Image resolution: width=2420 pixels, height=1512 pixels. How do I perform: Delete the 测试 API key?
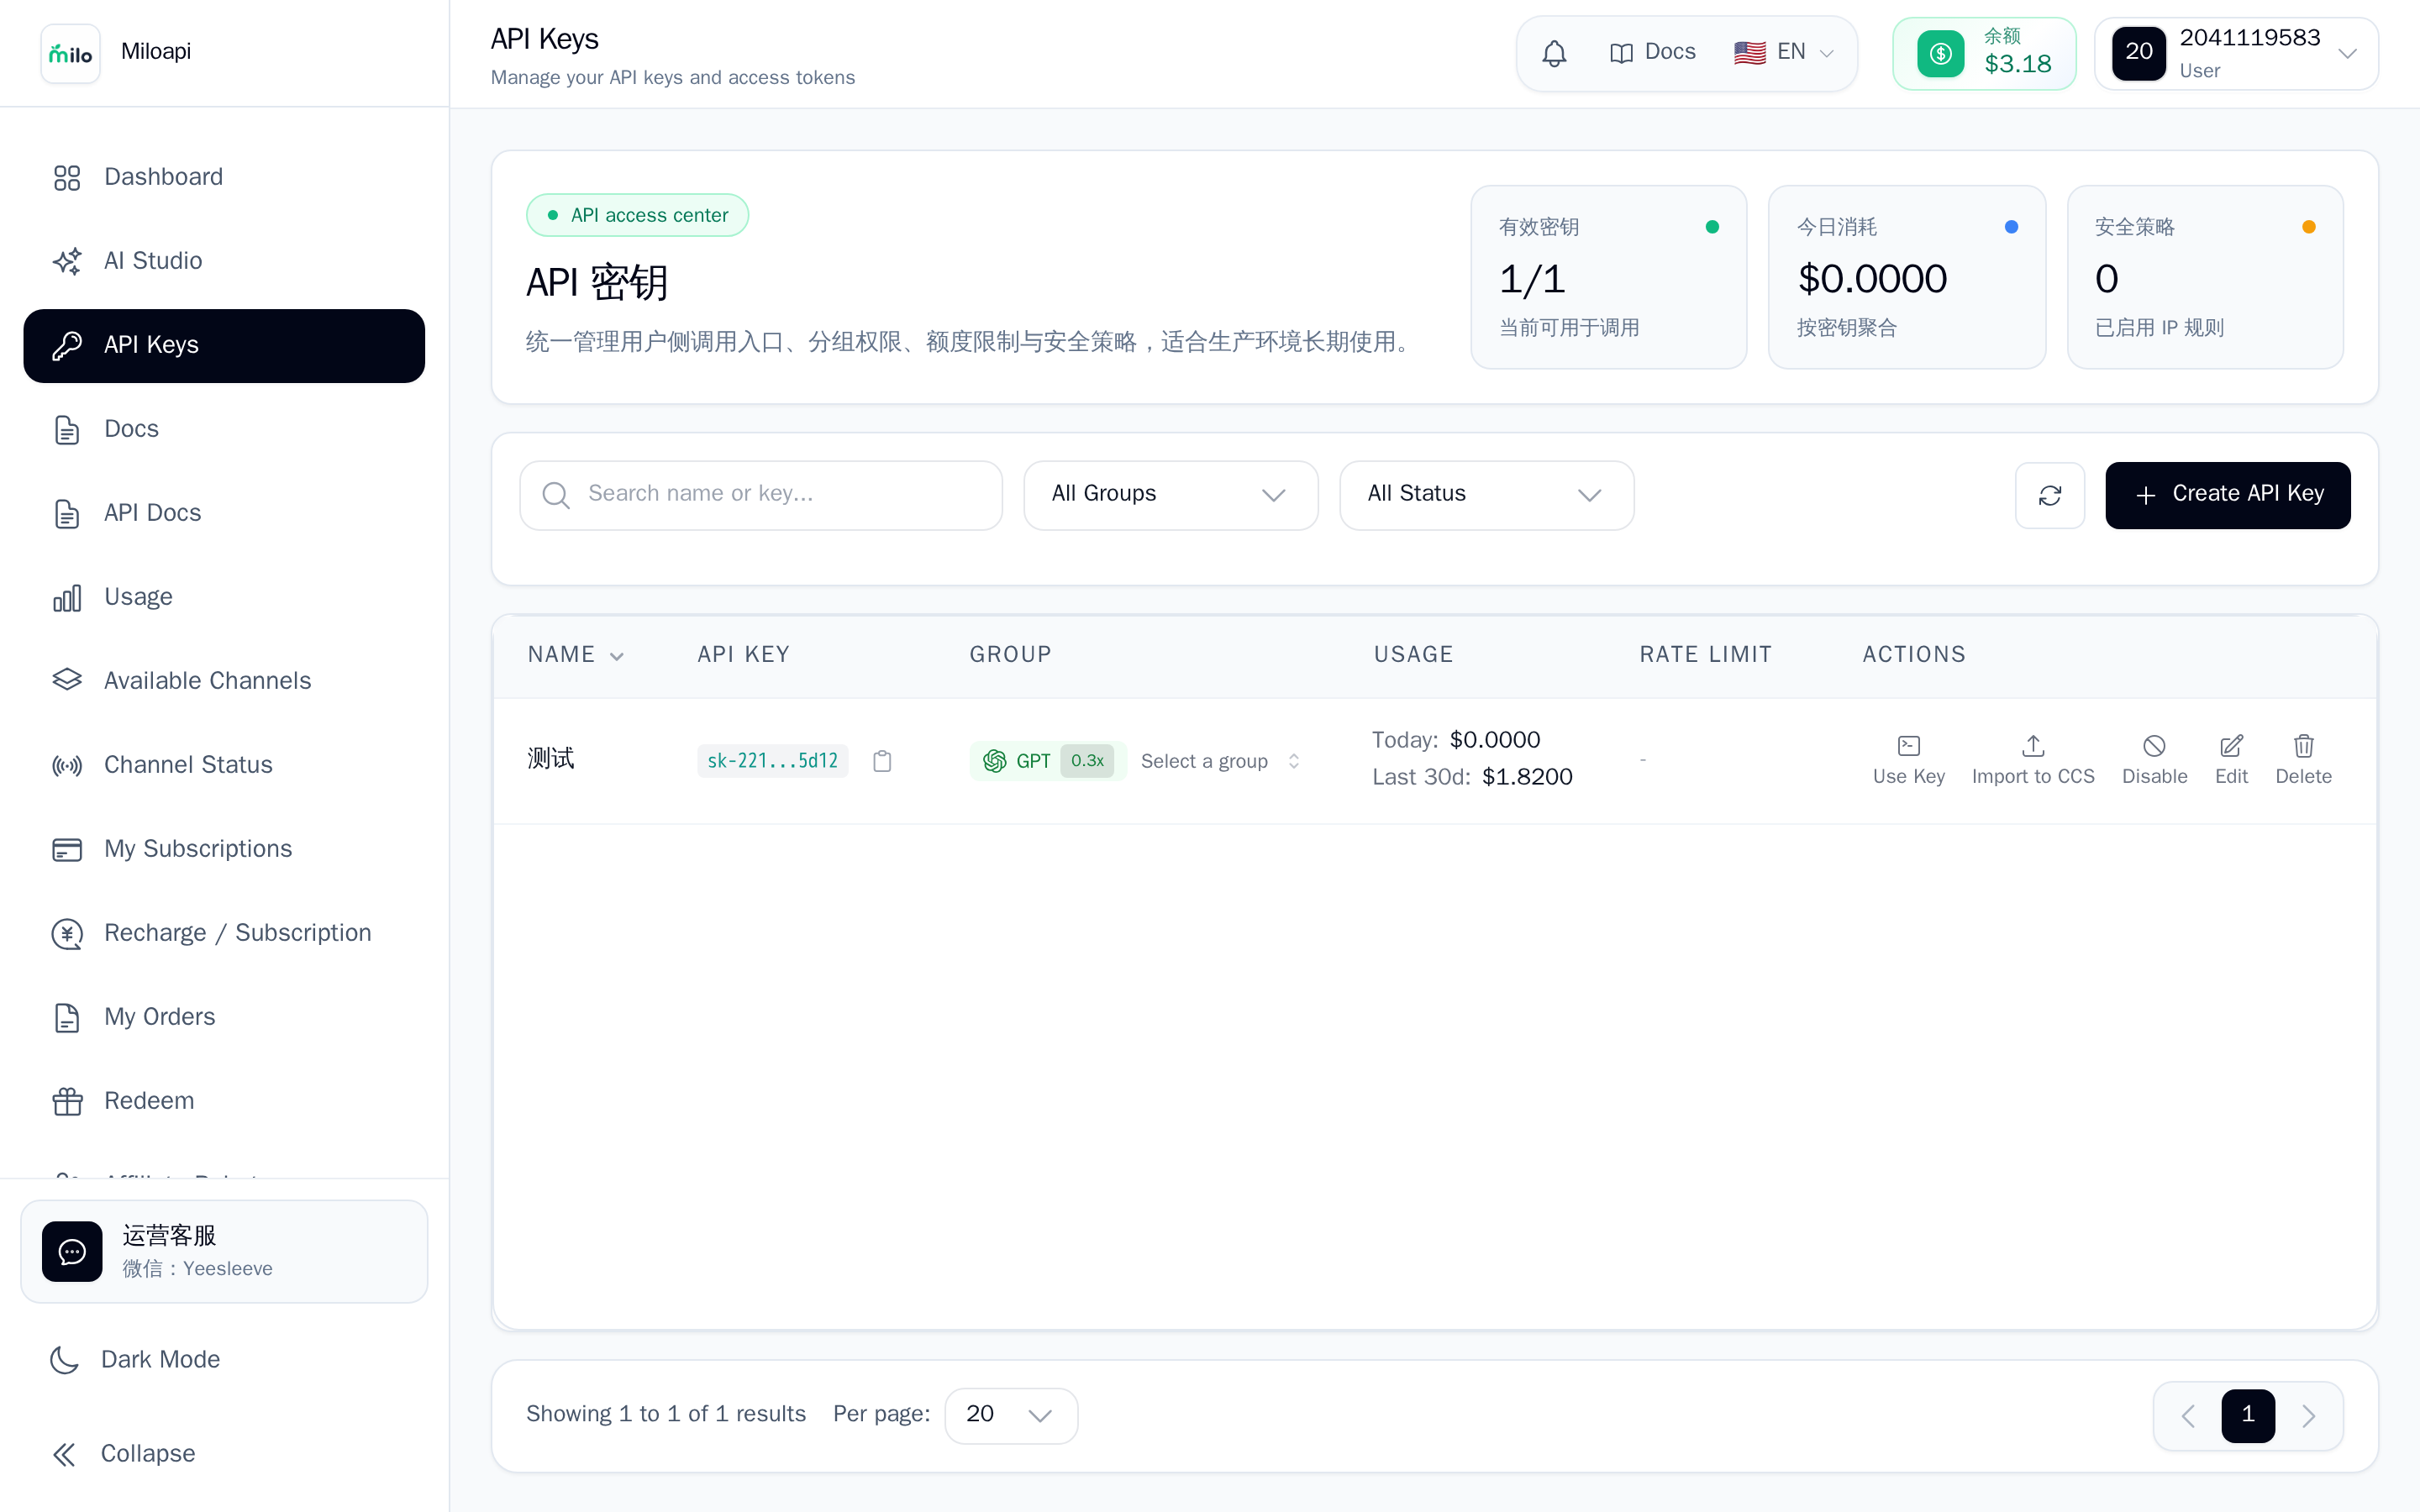point(2303,760)
